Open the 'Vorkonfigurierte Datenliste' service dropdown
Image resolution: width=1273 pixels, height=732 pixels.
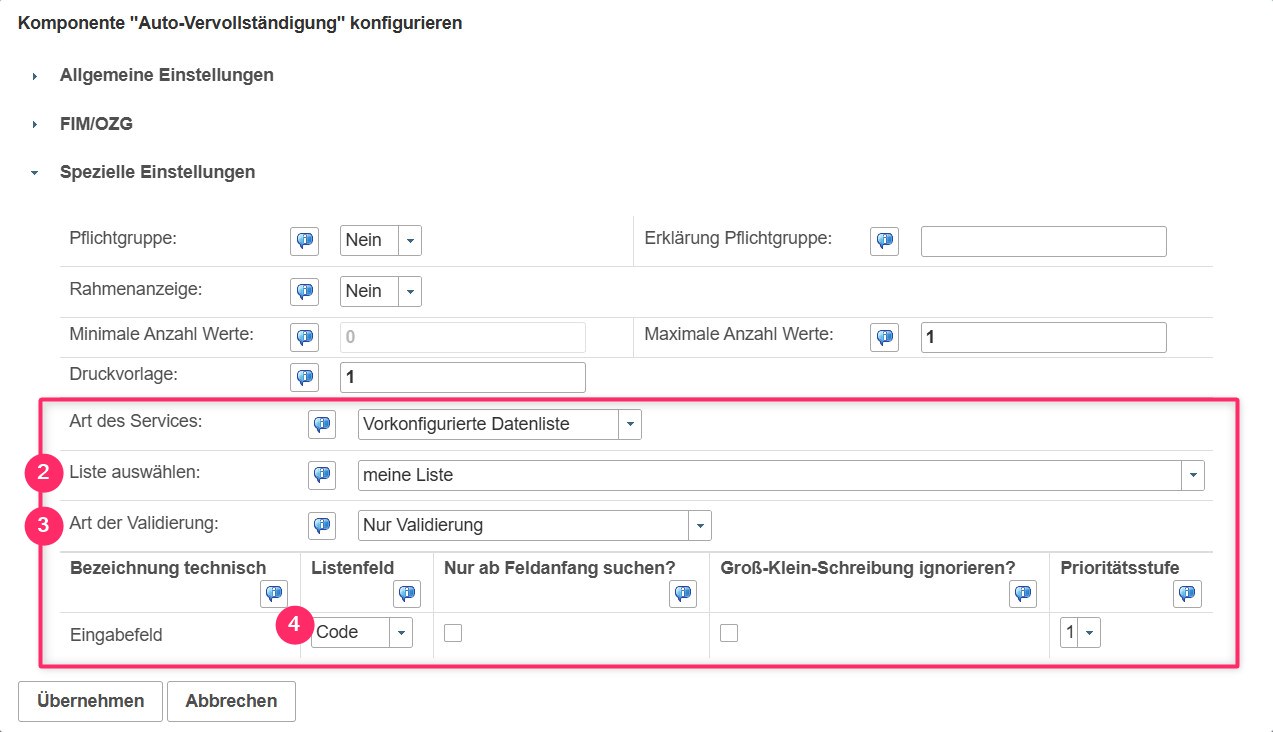[x=500, y=424]
